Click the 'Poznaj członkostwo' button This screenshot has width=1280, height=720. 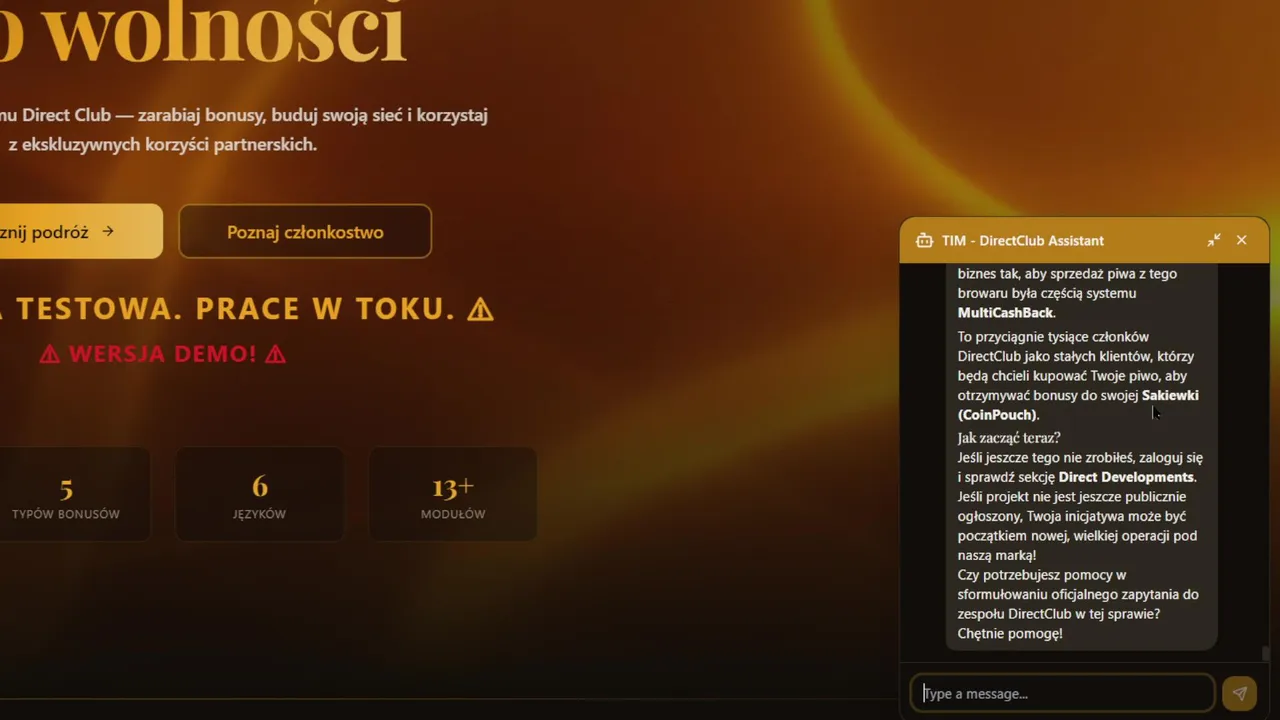305,232
